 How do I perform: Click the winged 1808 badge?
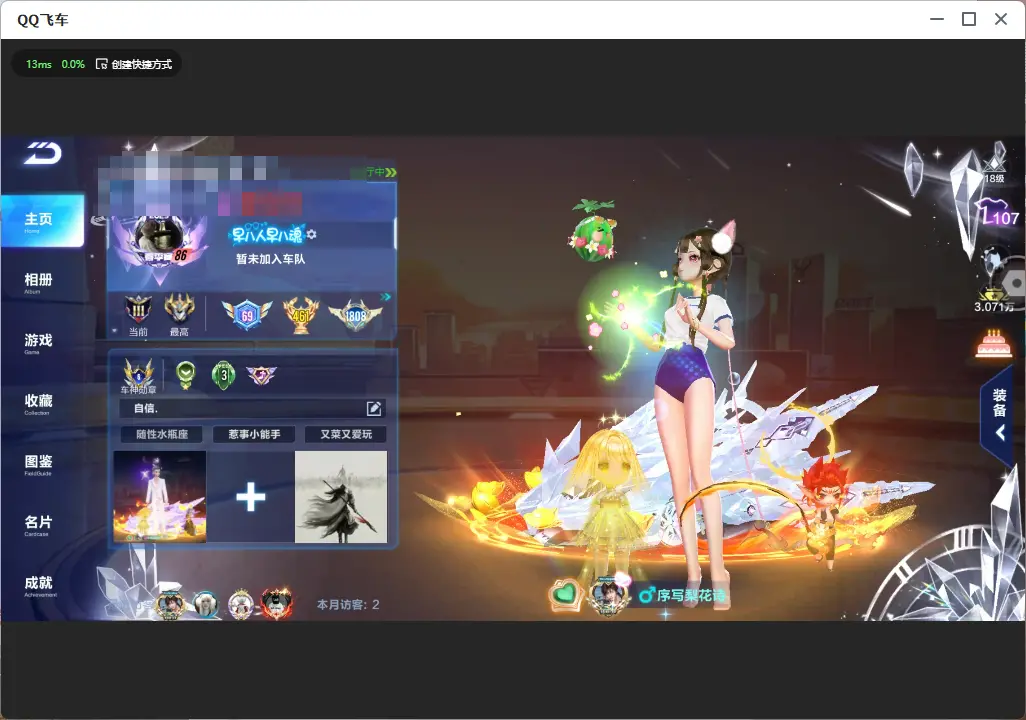[355, 315]
